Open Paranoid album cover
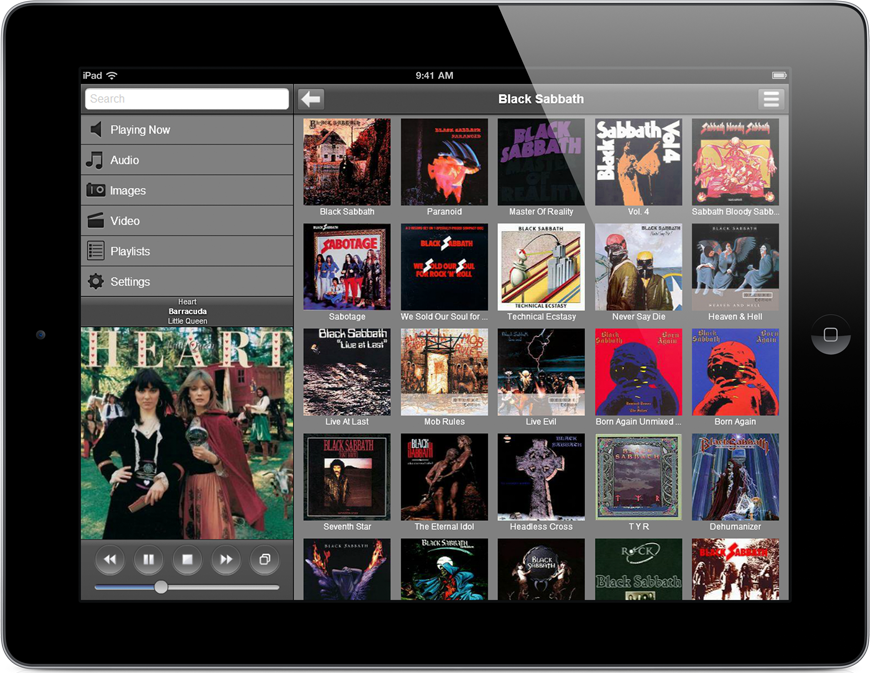The image size is (870, 673). tap(444, 162)
